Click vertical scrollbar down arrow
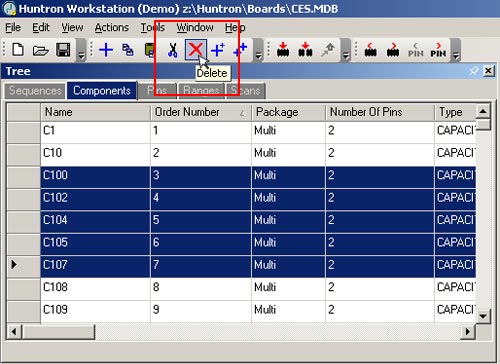 tap(483, 316)
